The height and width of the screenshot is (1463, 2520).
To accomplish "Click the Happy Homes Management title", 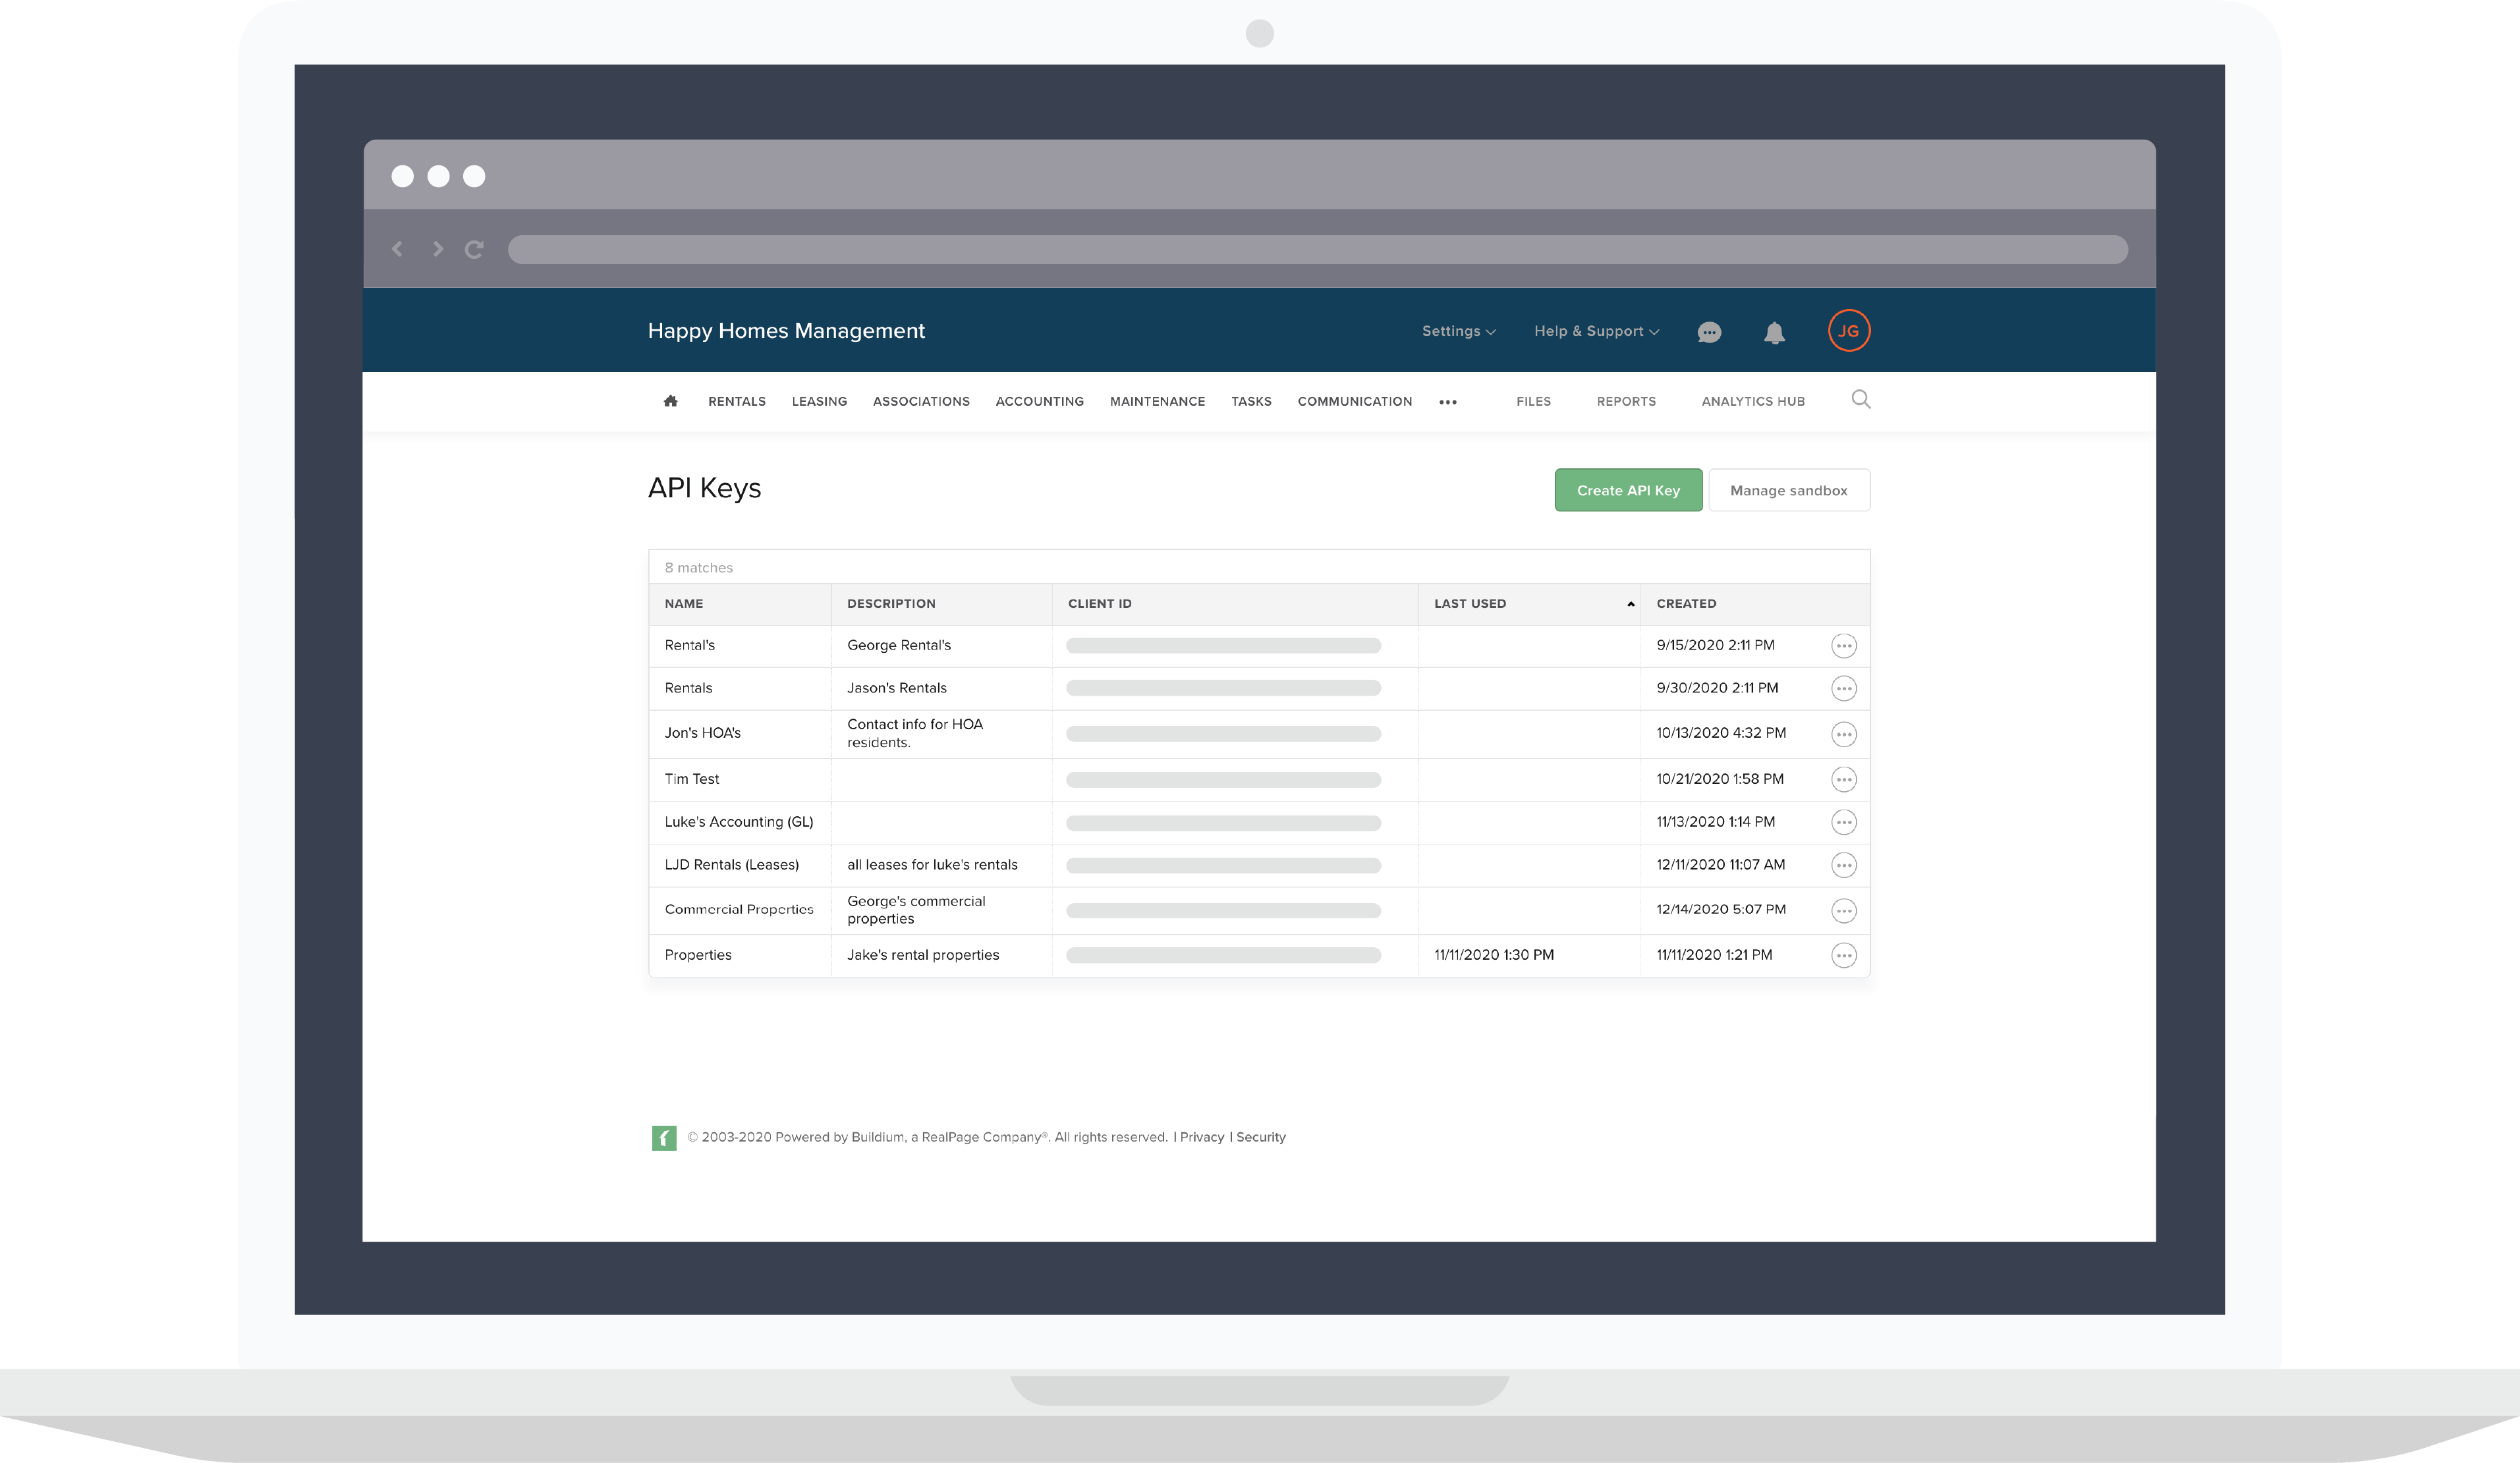I will pyautogui.click(x=786, y=331).
